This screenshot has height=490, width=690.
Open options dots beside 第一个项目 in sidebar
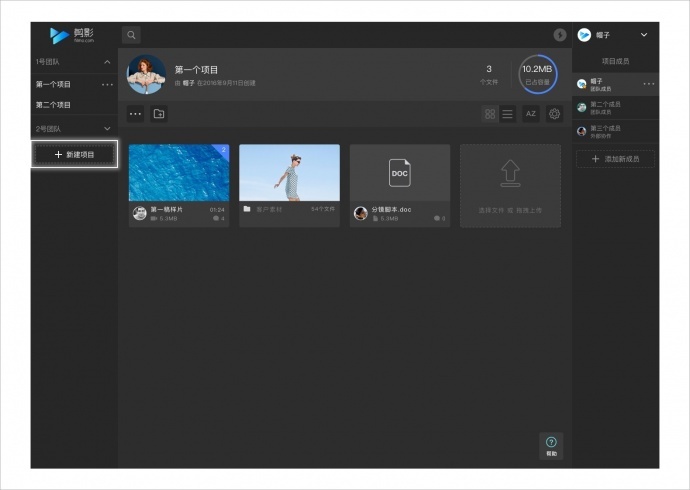(x=107, y=84)
